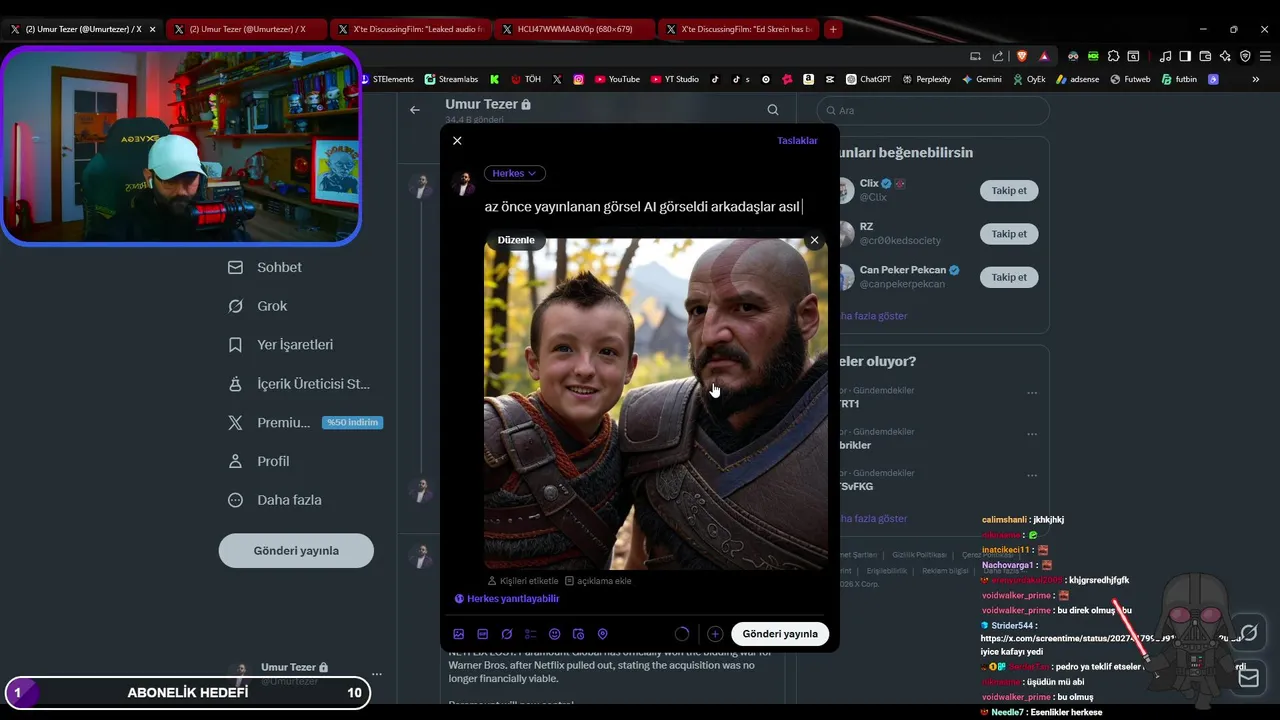
Task: Open the YouTube bookmark
Action: point(617,79)
